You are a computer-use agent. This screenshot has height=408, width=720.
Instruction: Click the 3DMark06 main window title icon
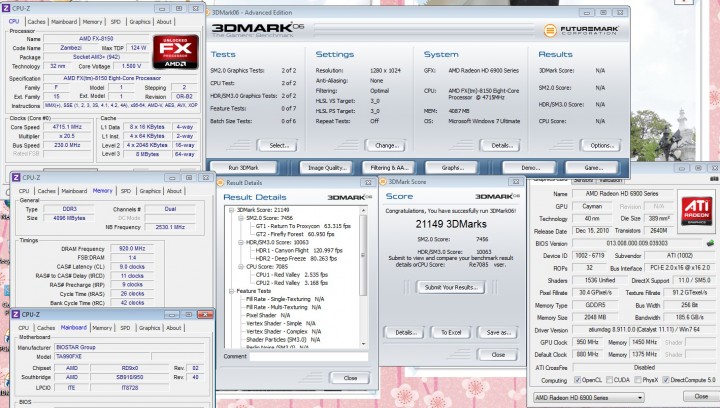coord(207,12)
